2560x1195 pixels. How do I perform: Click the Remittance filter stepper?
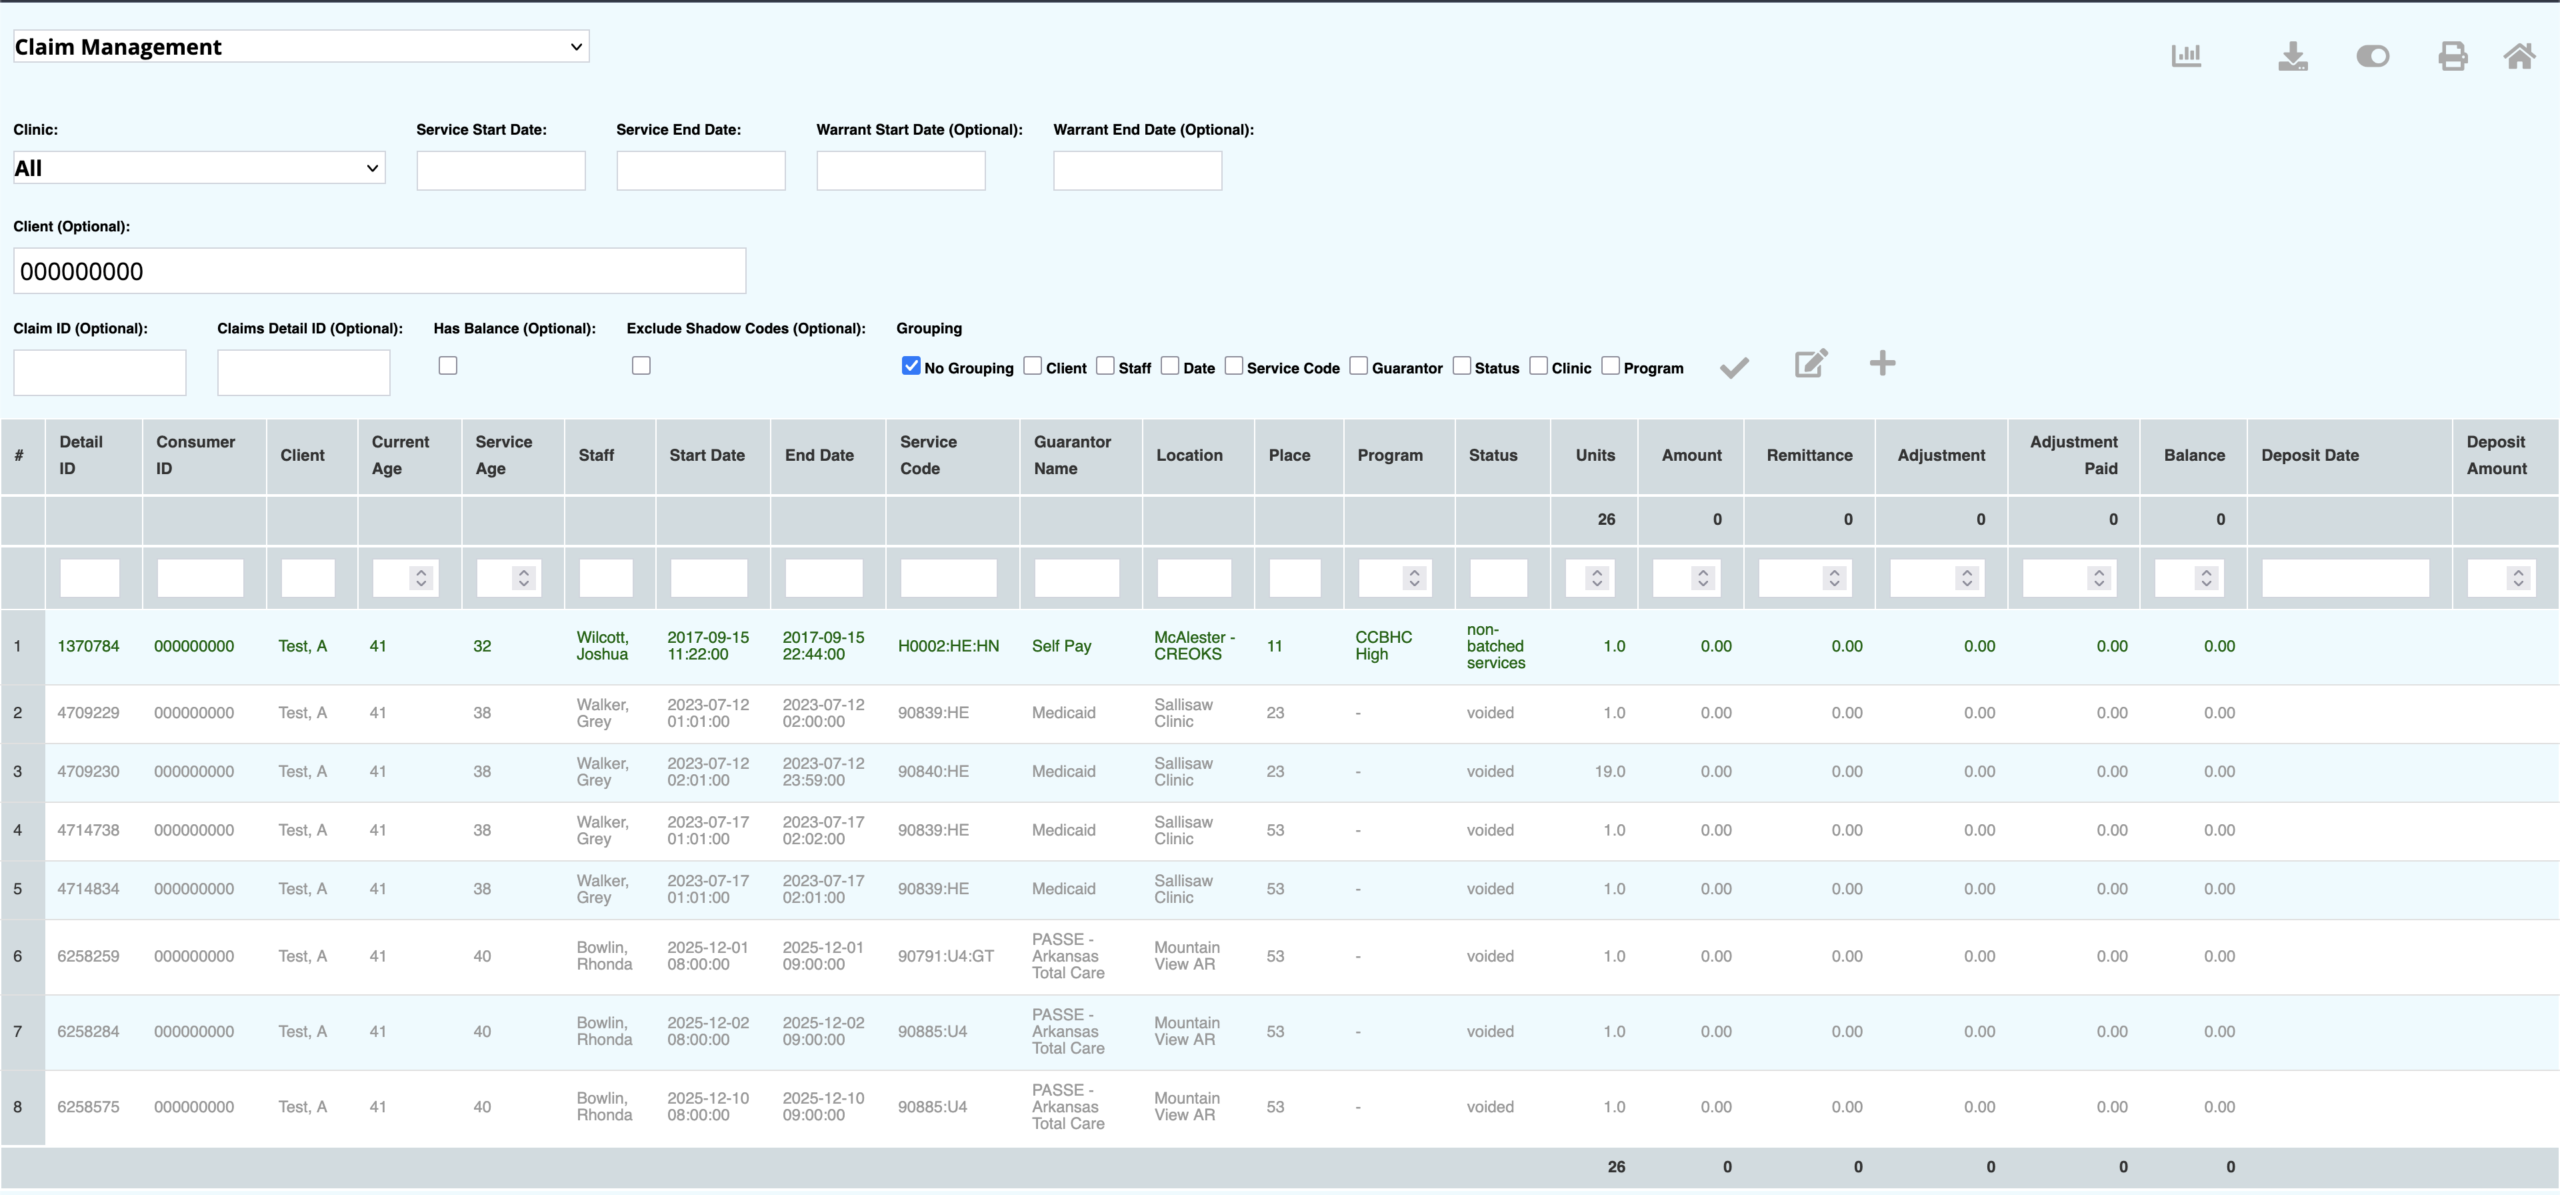coord(1834,578)
